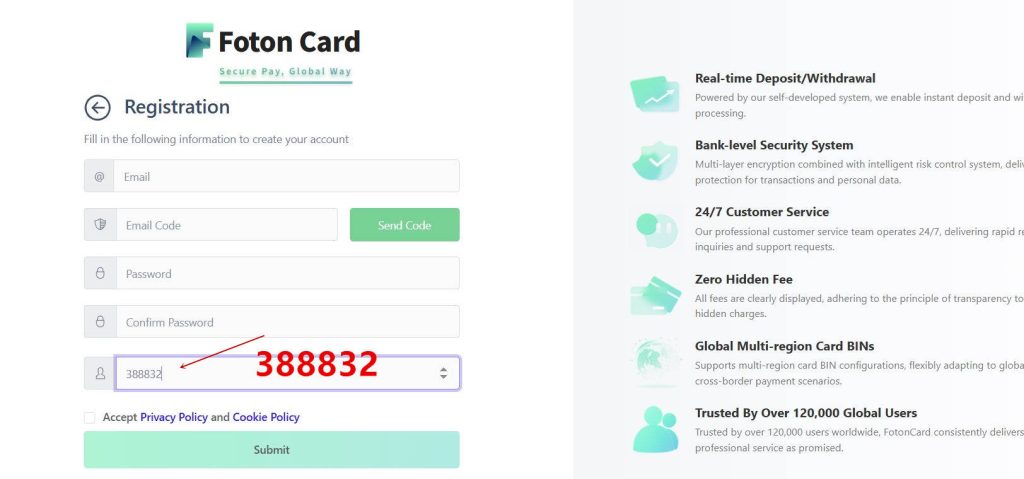Click the Zero Hidden Fee card icon
Viewport: 1024px width, 479px height.
pos(655,296)
